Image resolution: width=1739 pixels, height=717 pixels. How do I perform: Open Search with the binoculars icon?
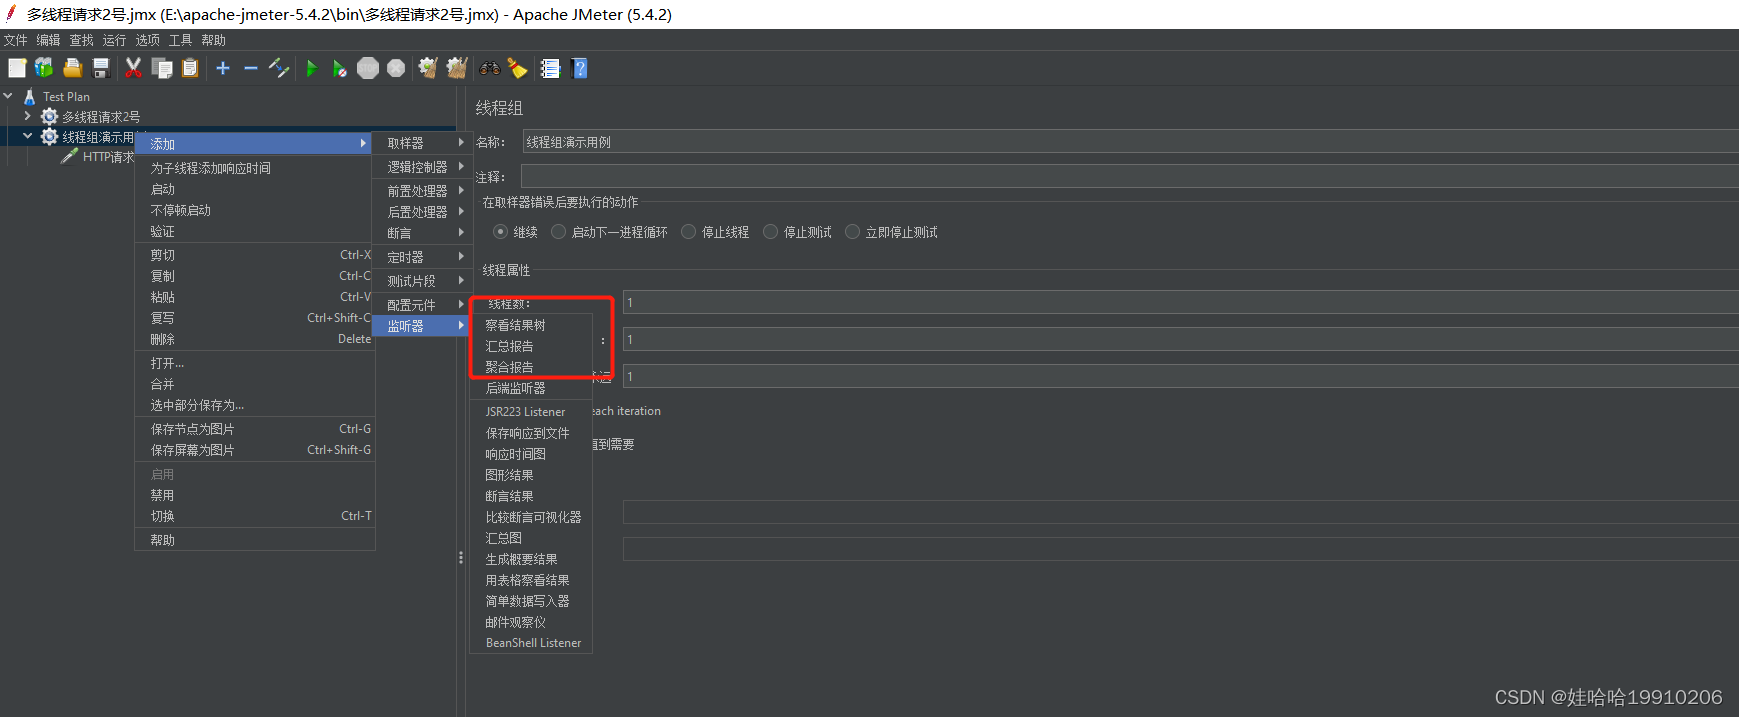pyautogui.click(x=489, y=68)
